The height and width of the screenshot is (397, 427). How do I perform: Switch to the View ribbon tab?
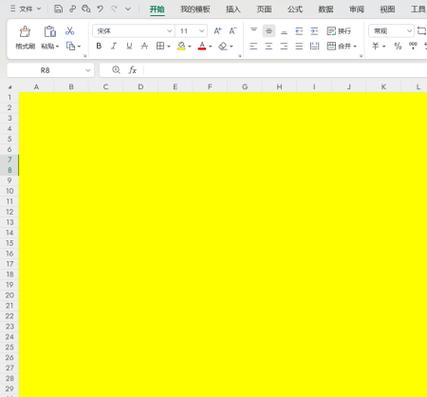387,9
